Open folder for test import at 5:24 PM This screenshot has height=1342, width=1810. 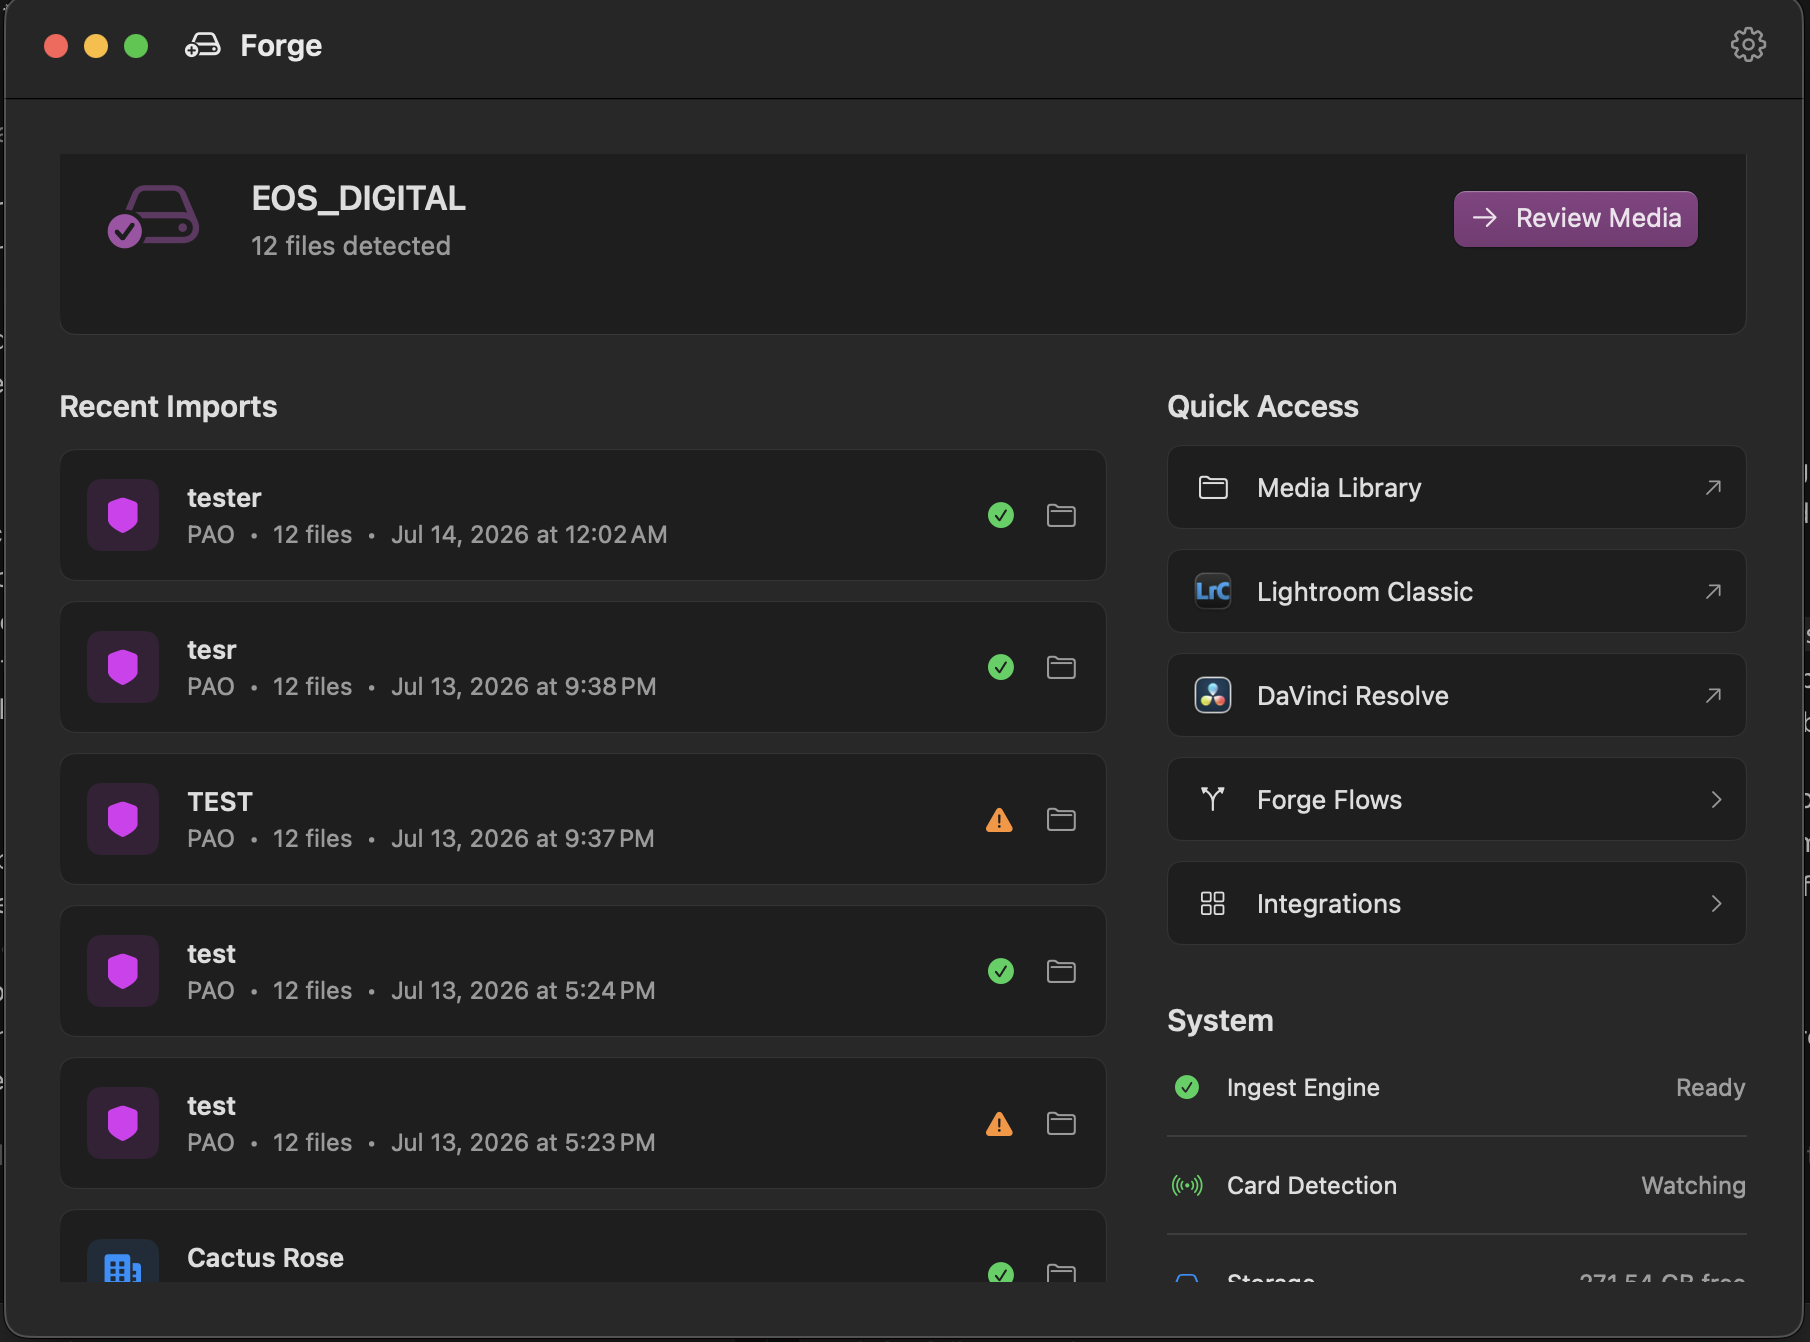tap(1061, 971)
